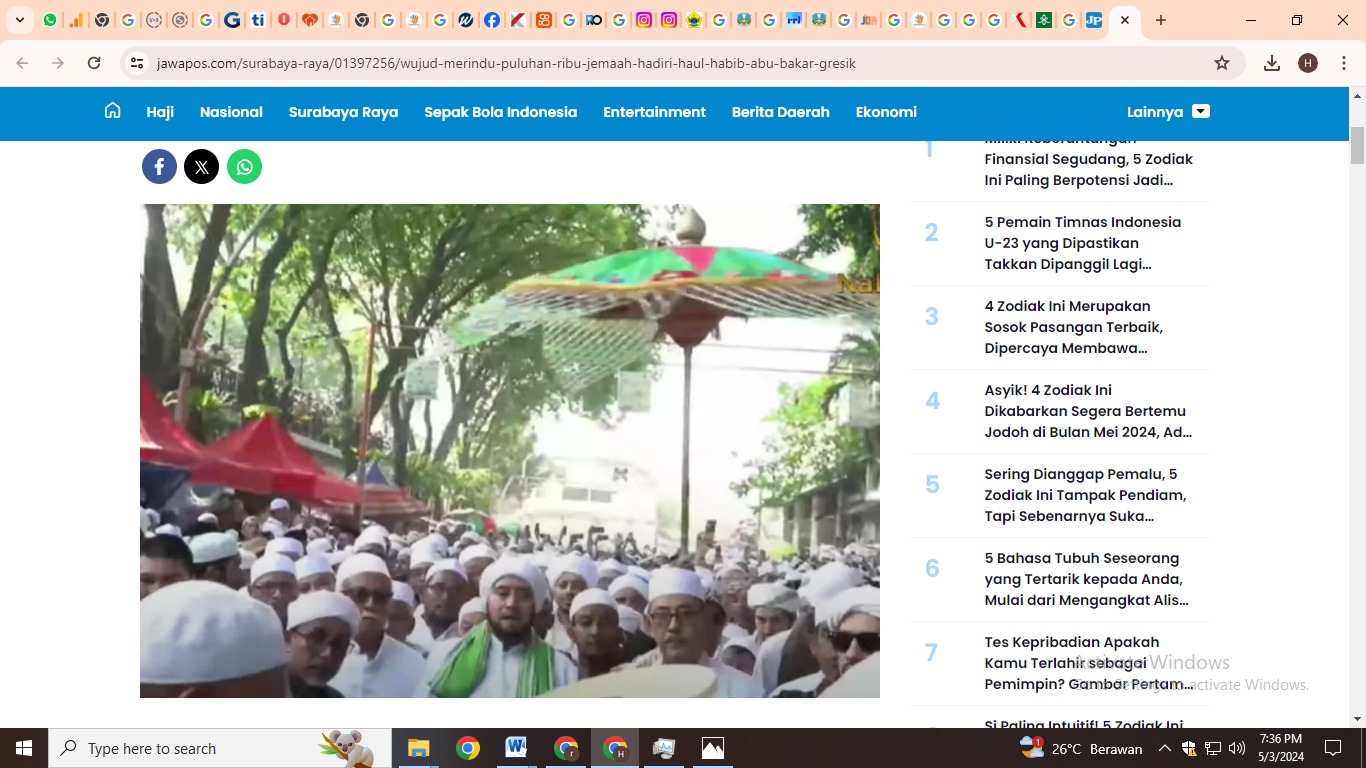Open the haul crowd article image
The image size is (1366, 768).
[509, 450]
